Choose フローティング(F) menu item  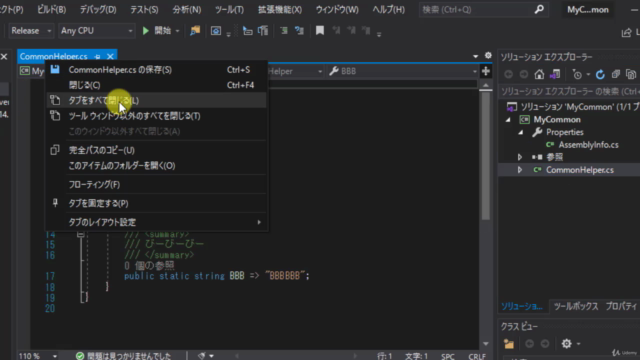pos(157,184)
